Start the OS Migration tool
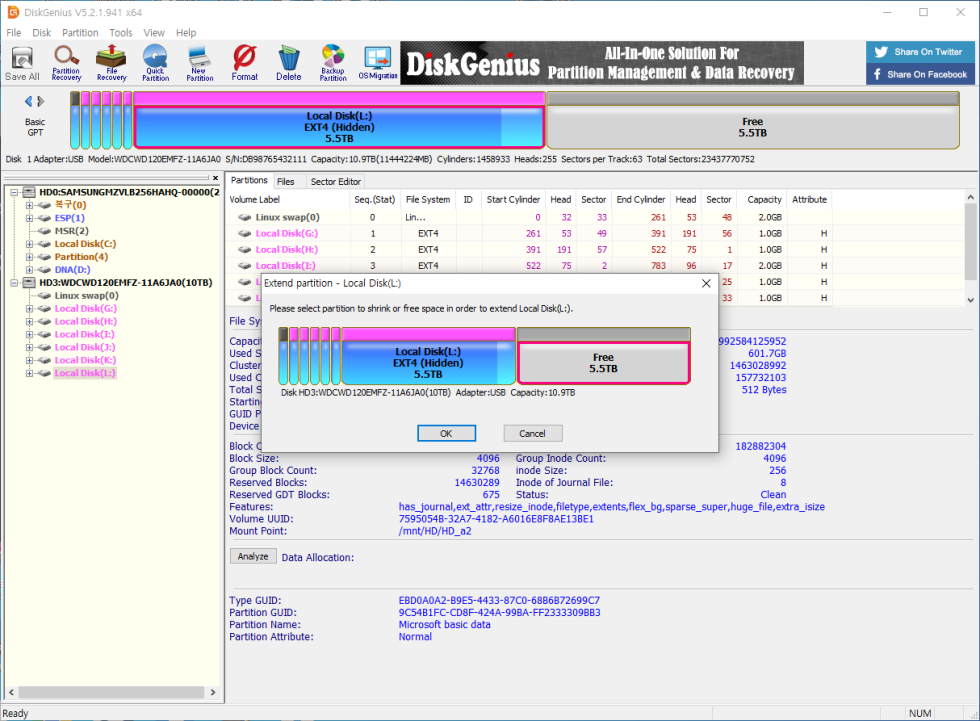This screenshot has width=980, height=721. click(x=376, y=62)
